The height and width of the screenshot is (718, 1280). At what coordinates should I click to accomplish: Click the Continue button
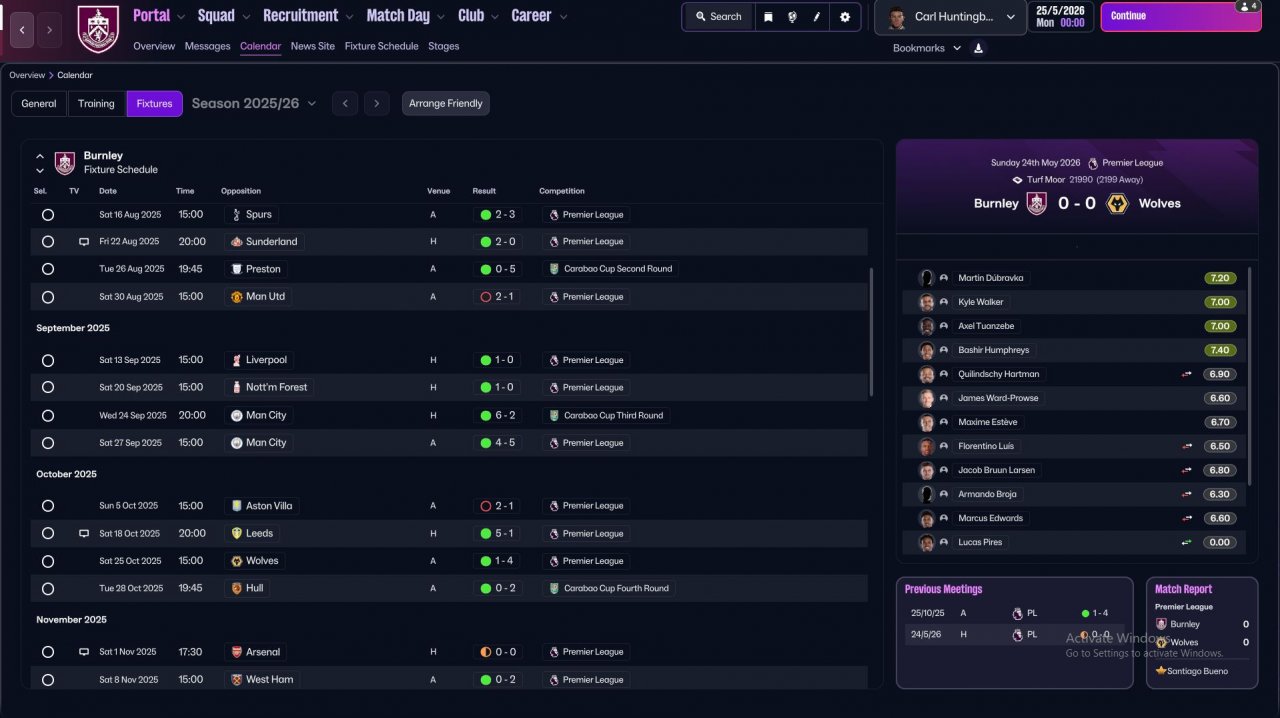[1179, 16]
